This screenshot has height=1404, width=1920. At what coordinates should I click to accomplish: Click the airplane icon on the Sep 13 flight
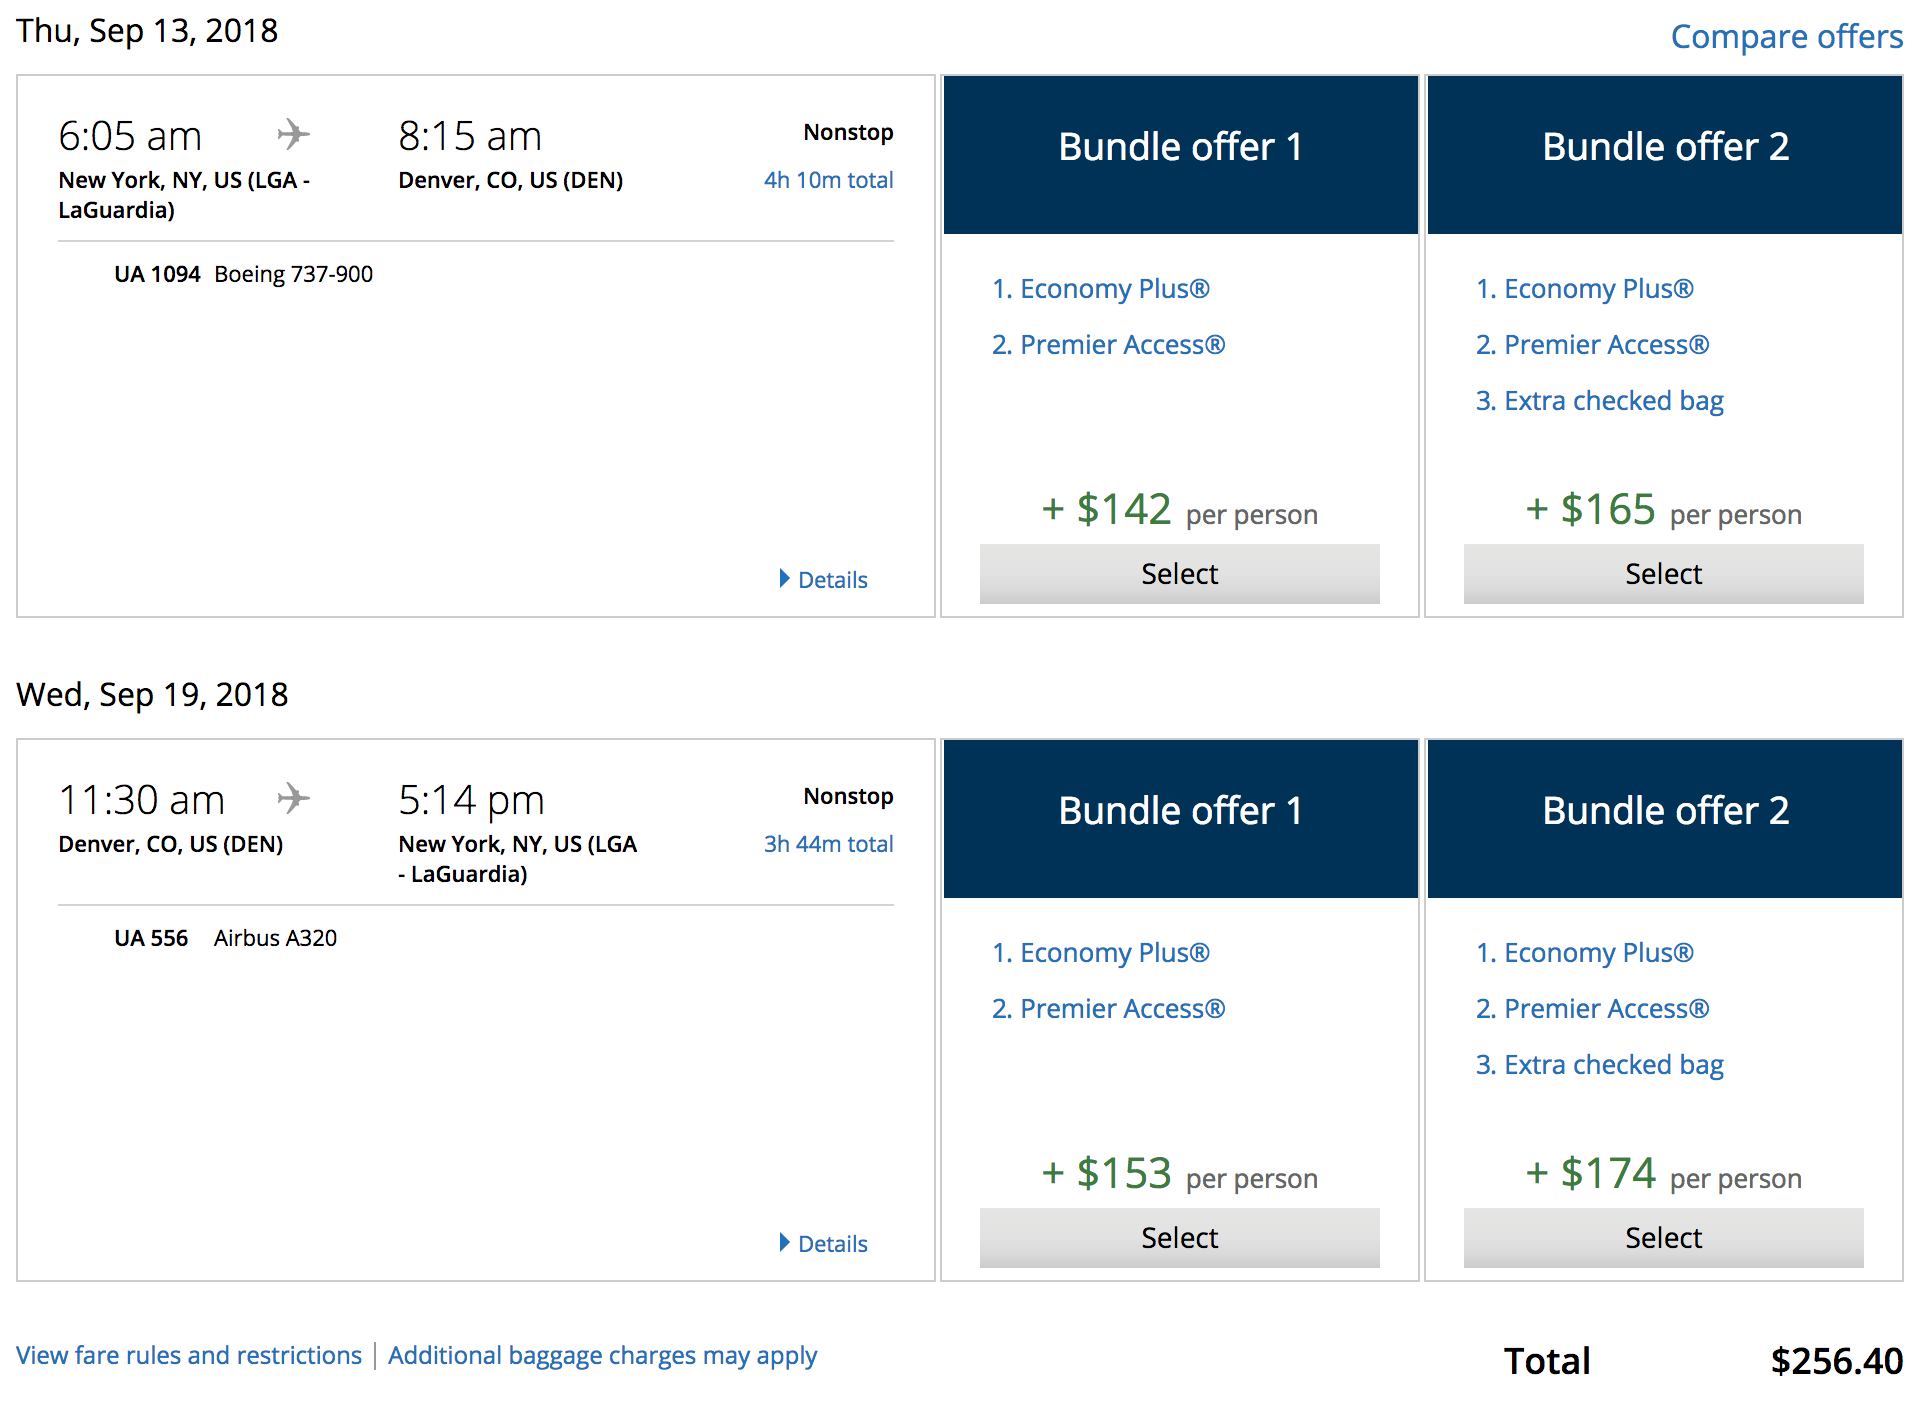[x=293, y=134]
